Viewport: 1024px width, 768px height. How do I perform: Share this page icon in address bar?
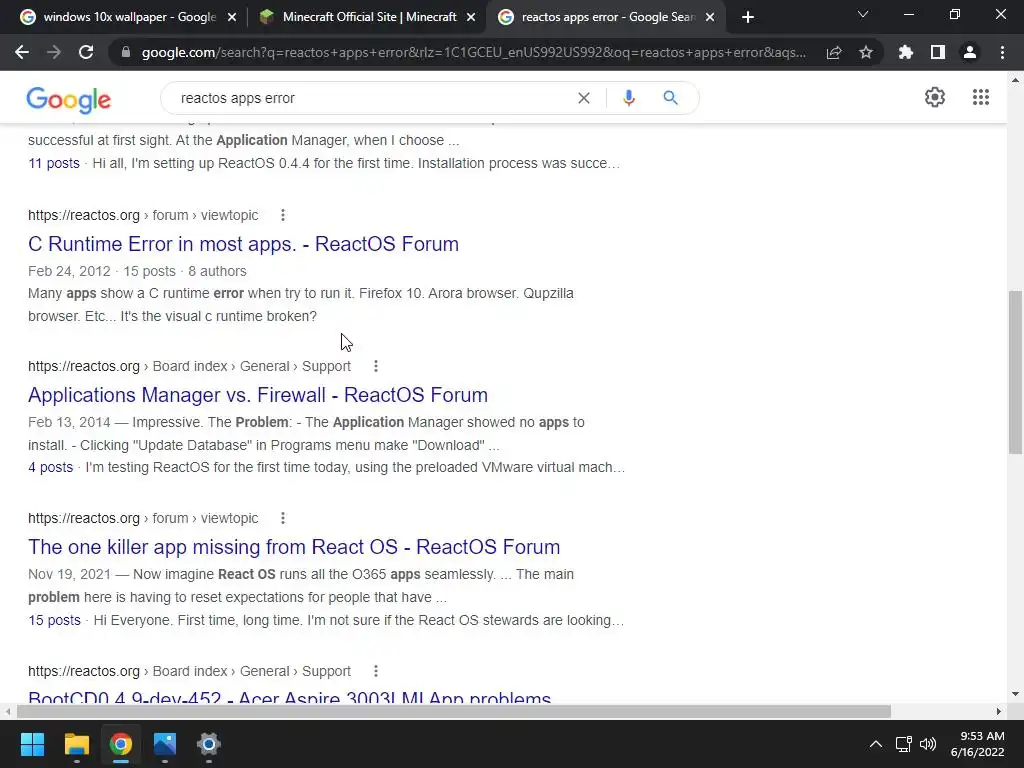tap(834, 52)
